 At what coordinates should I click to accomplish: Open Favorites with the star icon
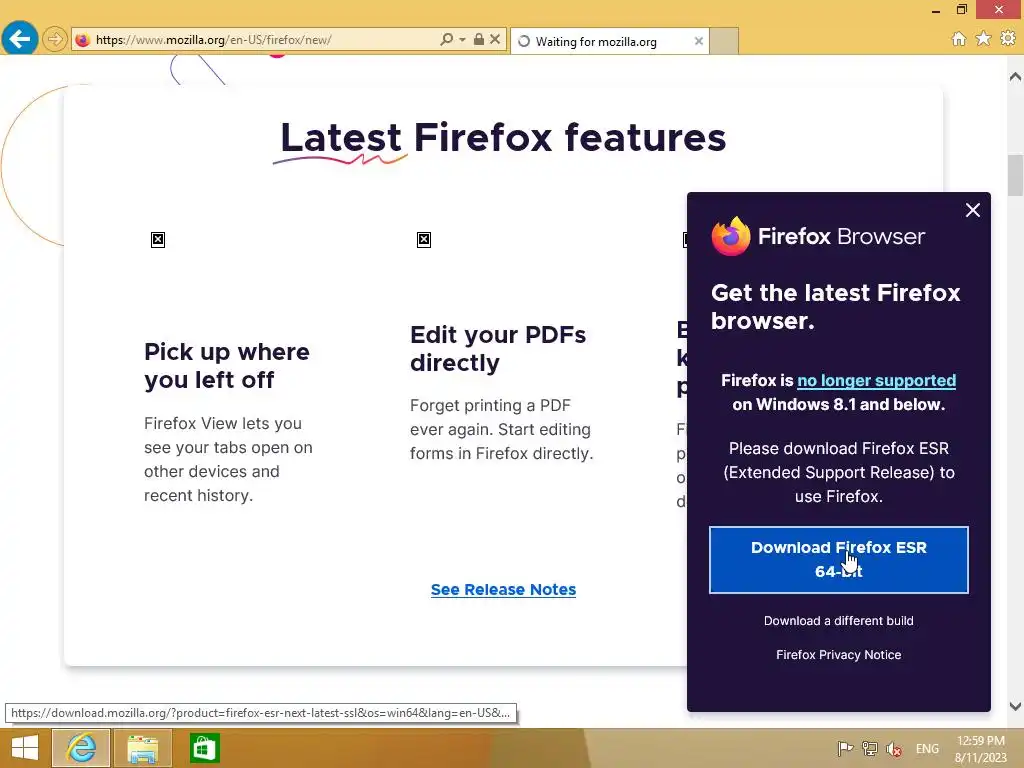point(983,39)
